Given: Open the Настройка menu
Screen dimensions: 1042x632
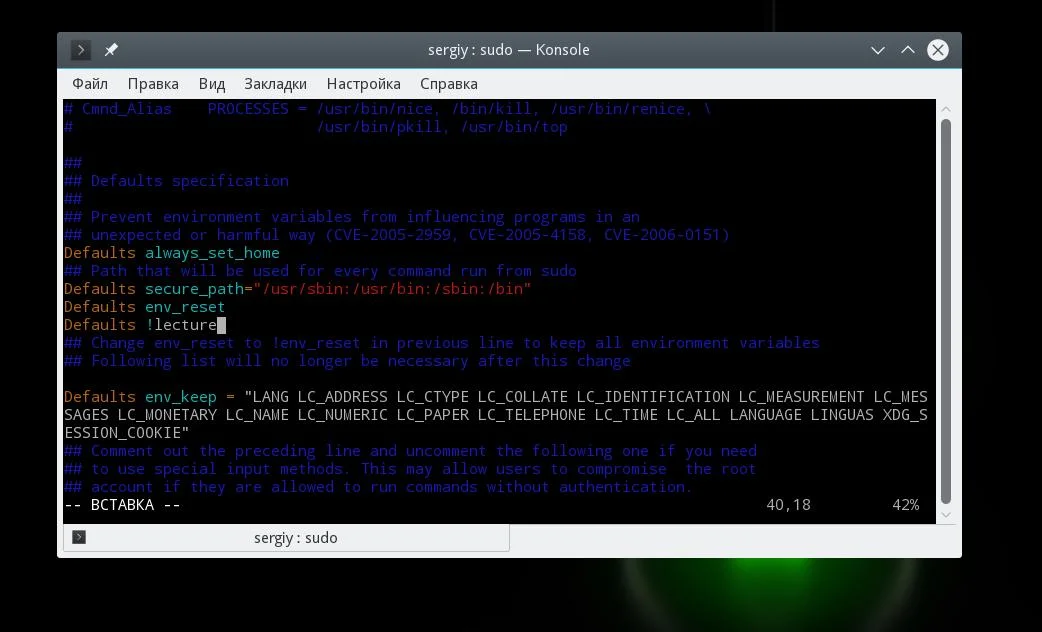Looking at the screenshot, I should tap(364, 84).
